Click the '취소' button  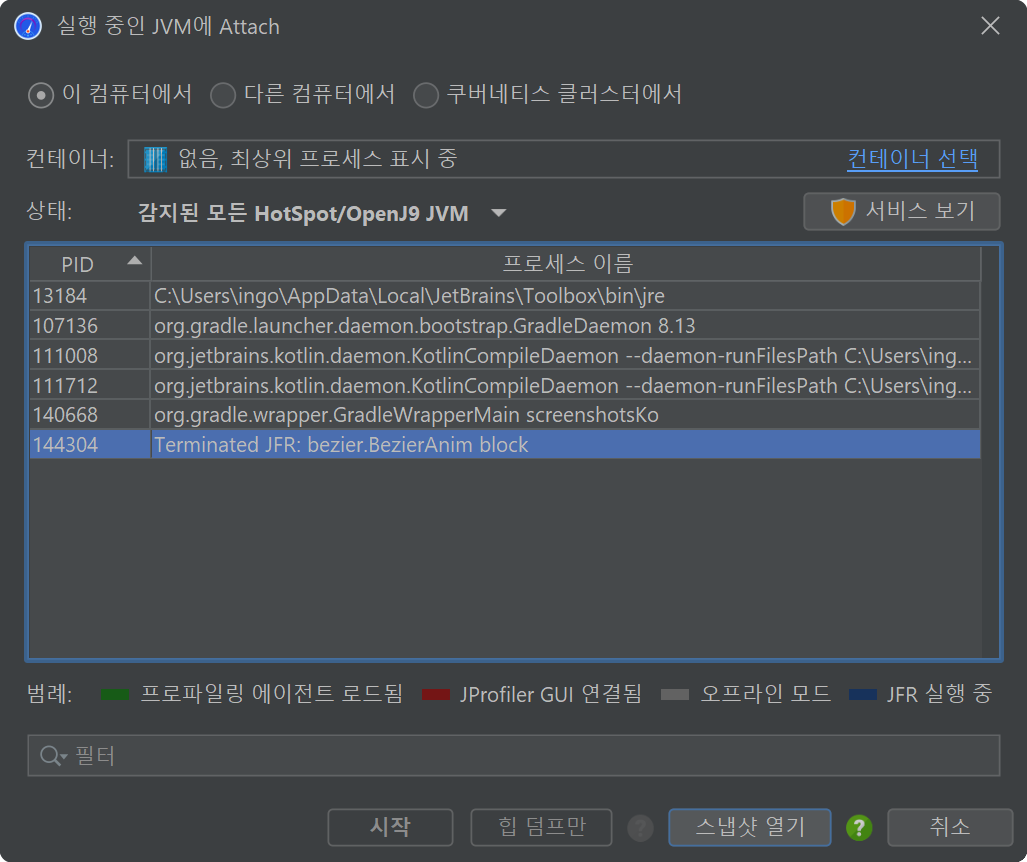[x=950, y=827]
